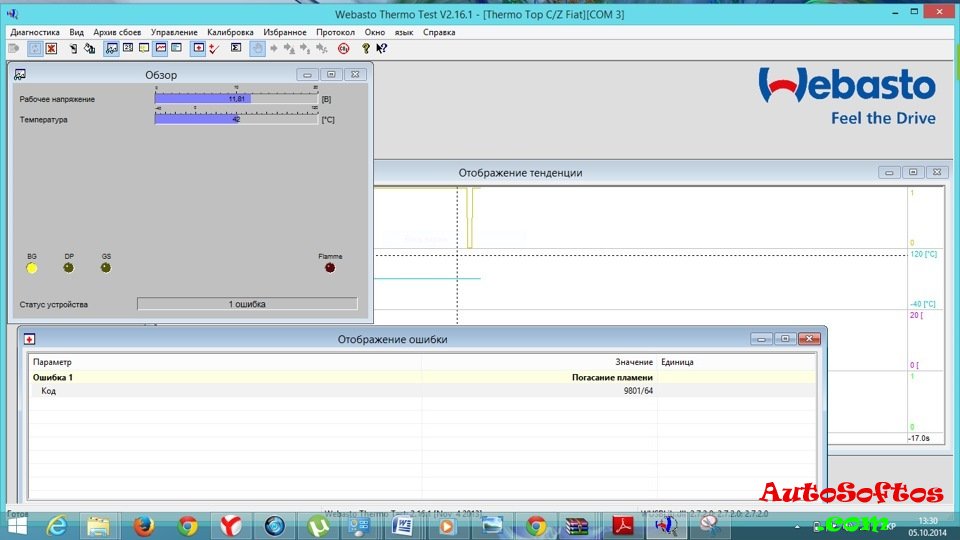
Task: Click the '1 ошибка' device status field
Action: tap(247, 304)
